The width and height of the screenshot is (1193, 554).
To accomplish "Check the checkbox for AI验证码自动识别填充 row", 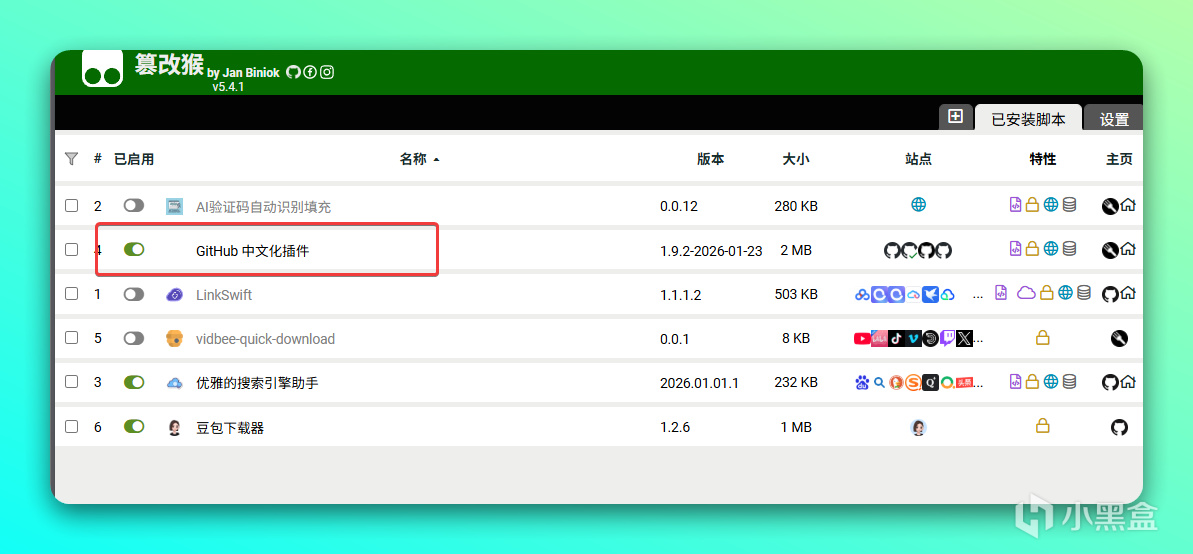I will 72,205.
